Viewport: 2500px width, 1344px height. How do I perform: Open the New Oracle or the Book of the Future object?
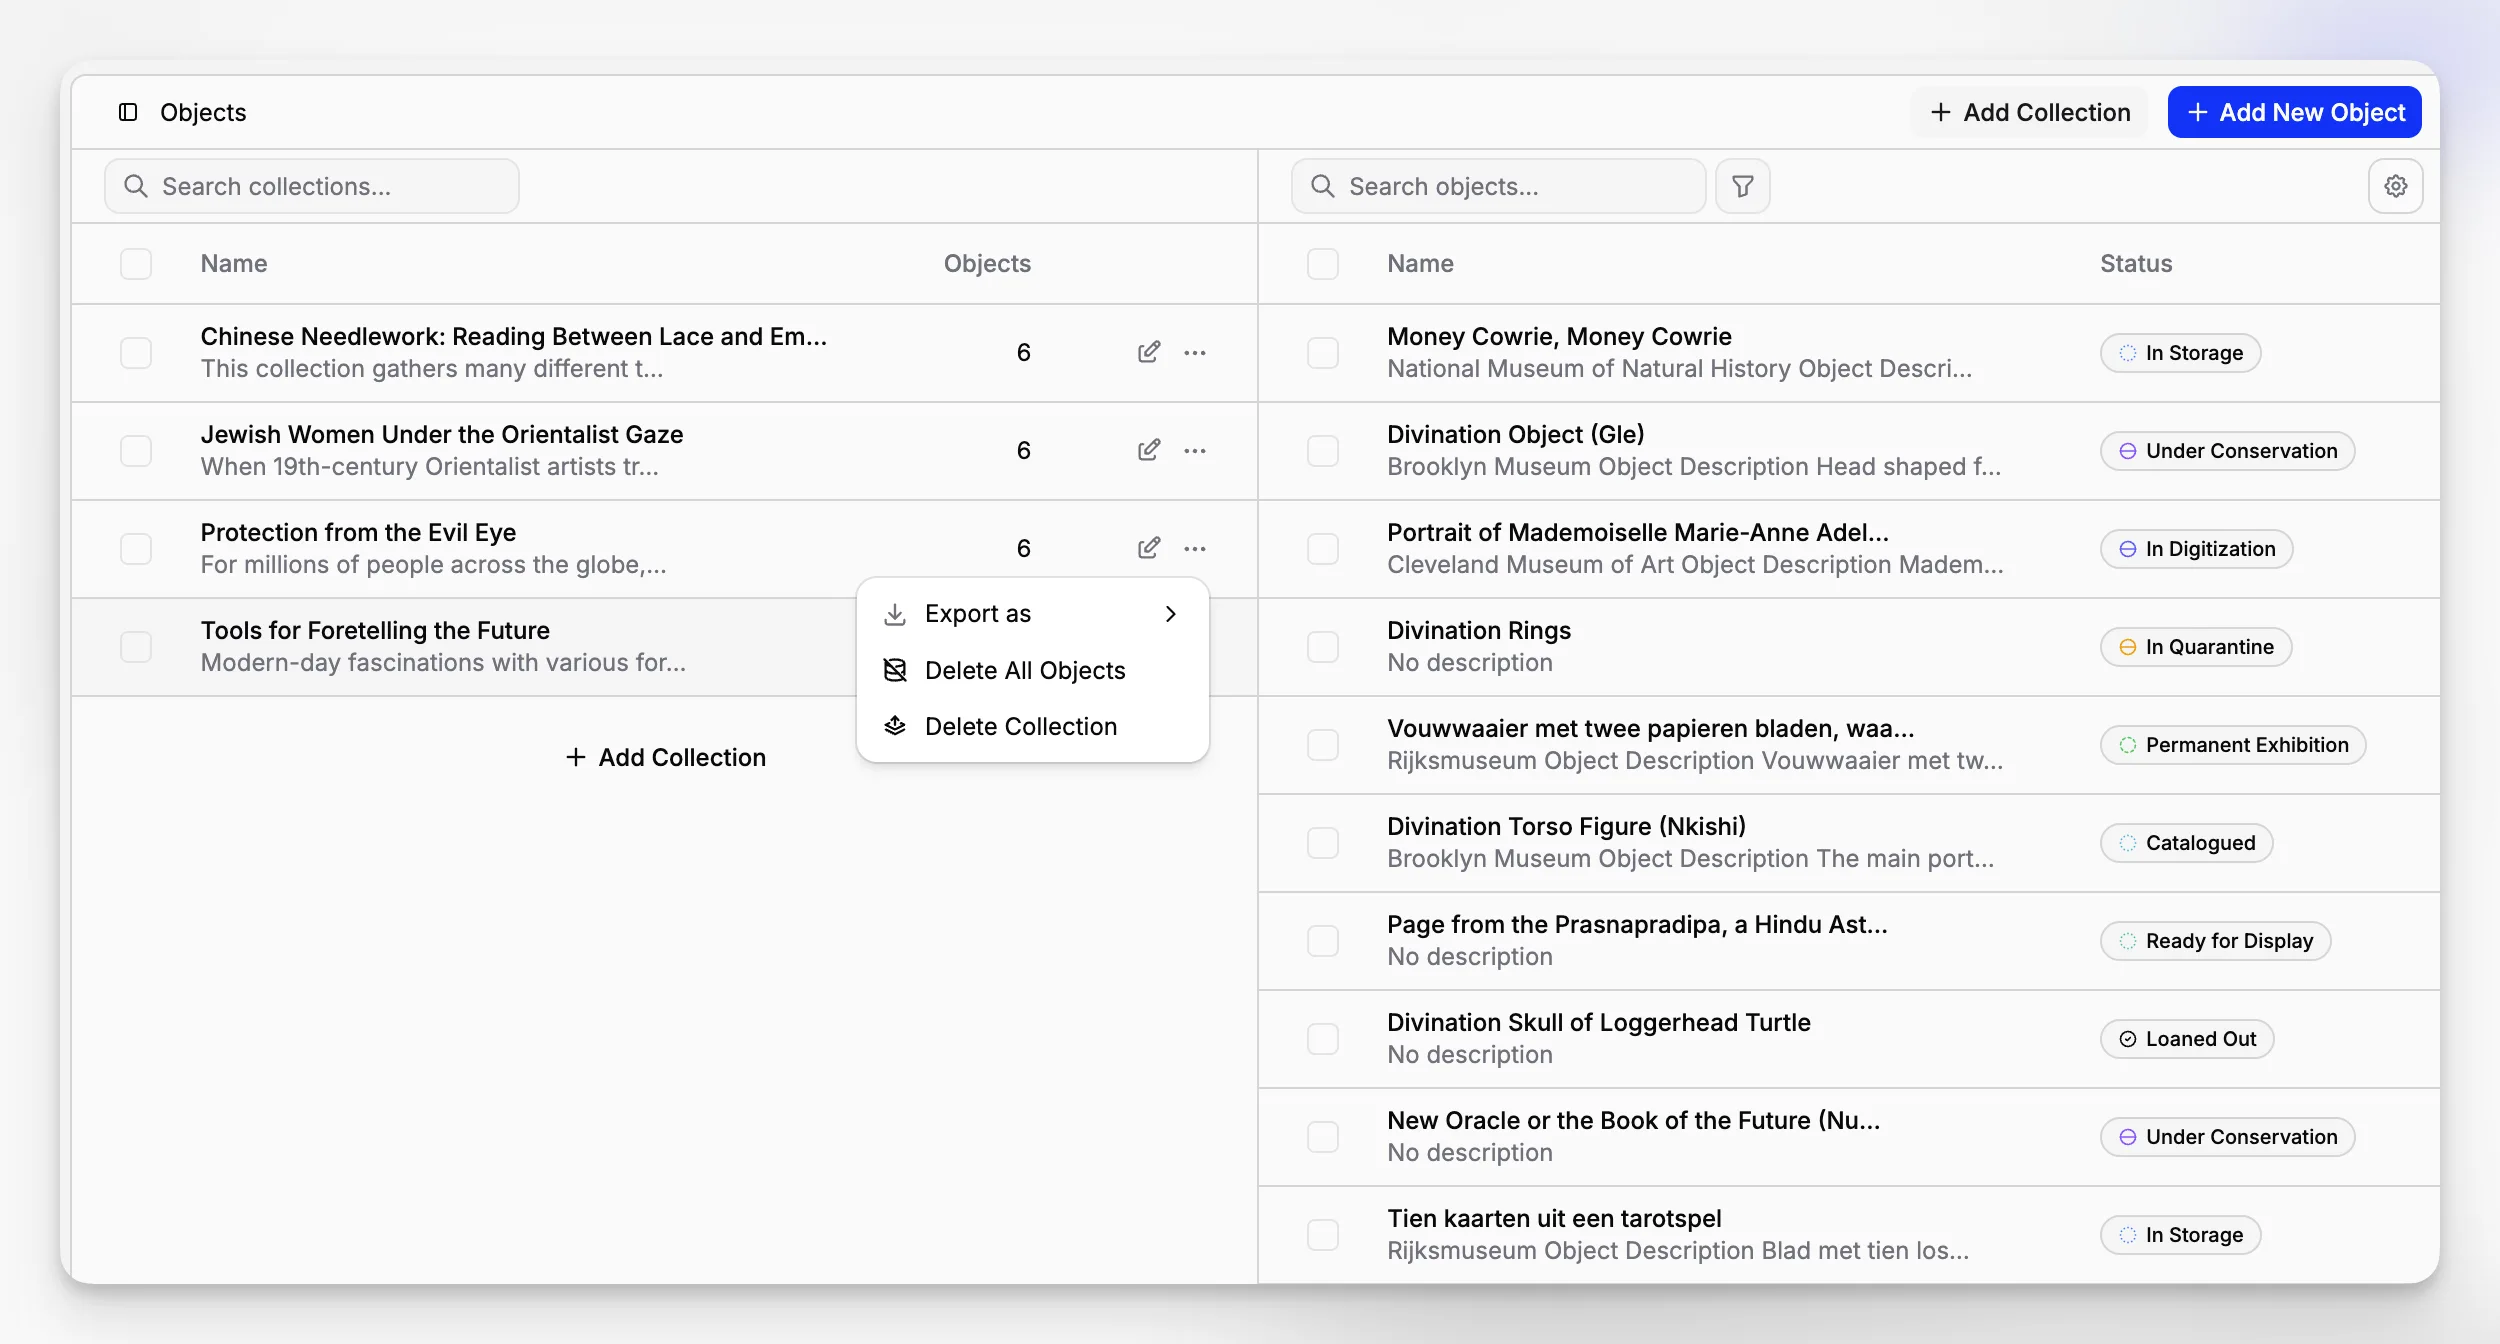[x=1633, y=1121]
